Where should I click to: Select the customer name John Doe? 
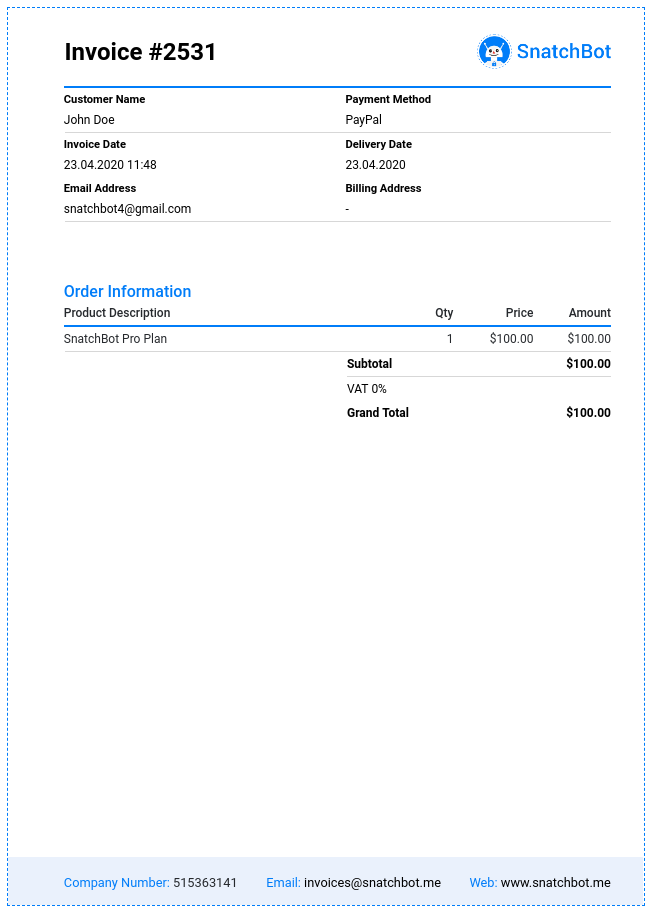pyautogui.click(x=89, y=120)
